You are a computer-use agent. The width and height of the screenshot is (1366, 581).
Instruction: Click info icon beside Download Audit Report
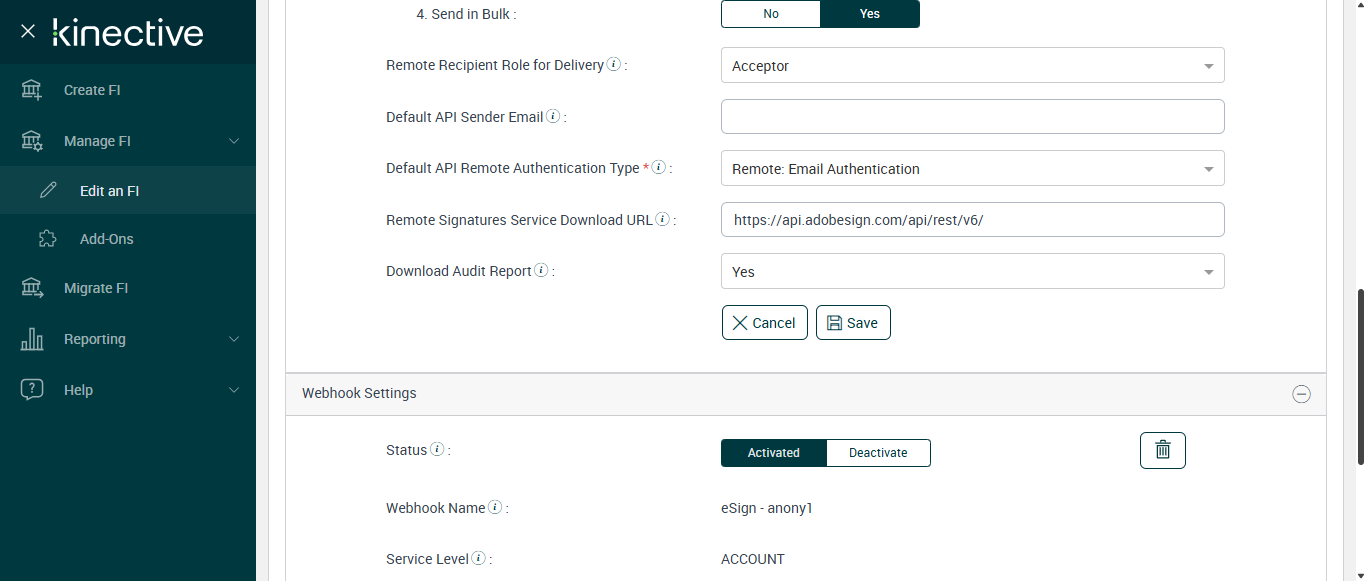tap(541, 271)
